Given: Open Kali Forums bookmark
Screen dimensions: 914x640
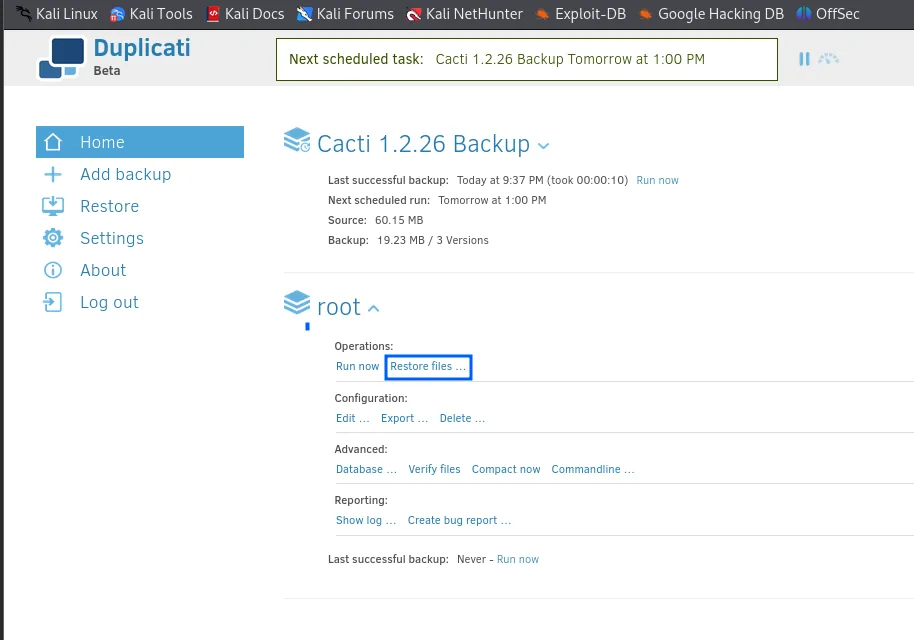Looking at the screenshot, I should pyautogui.click(x=345, y=13).
